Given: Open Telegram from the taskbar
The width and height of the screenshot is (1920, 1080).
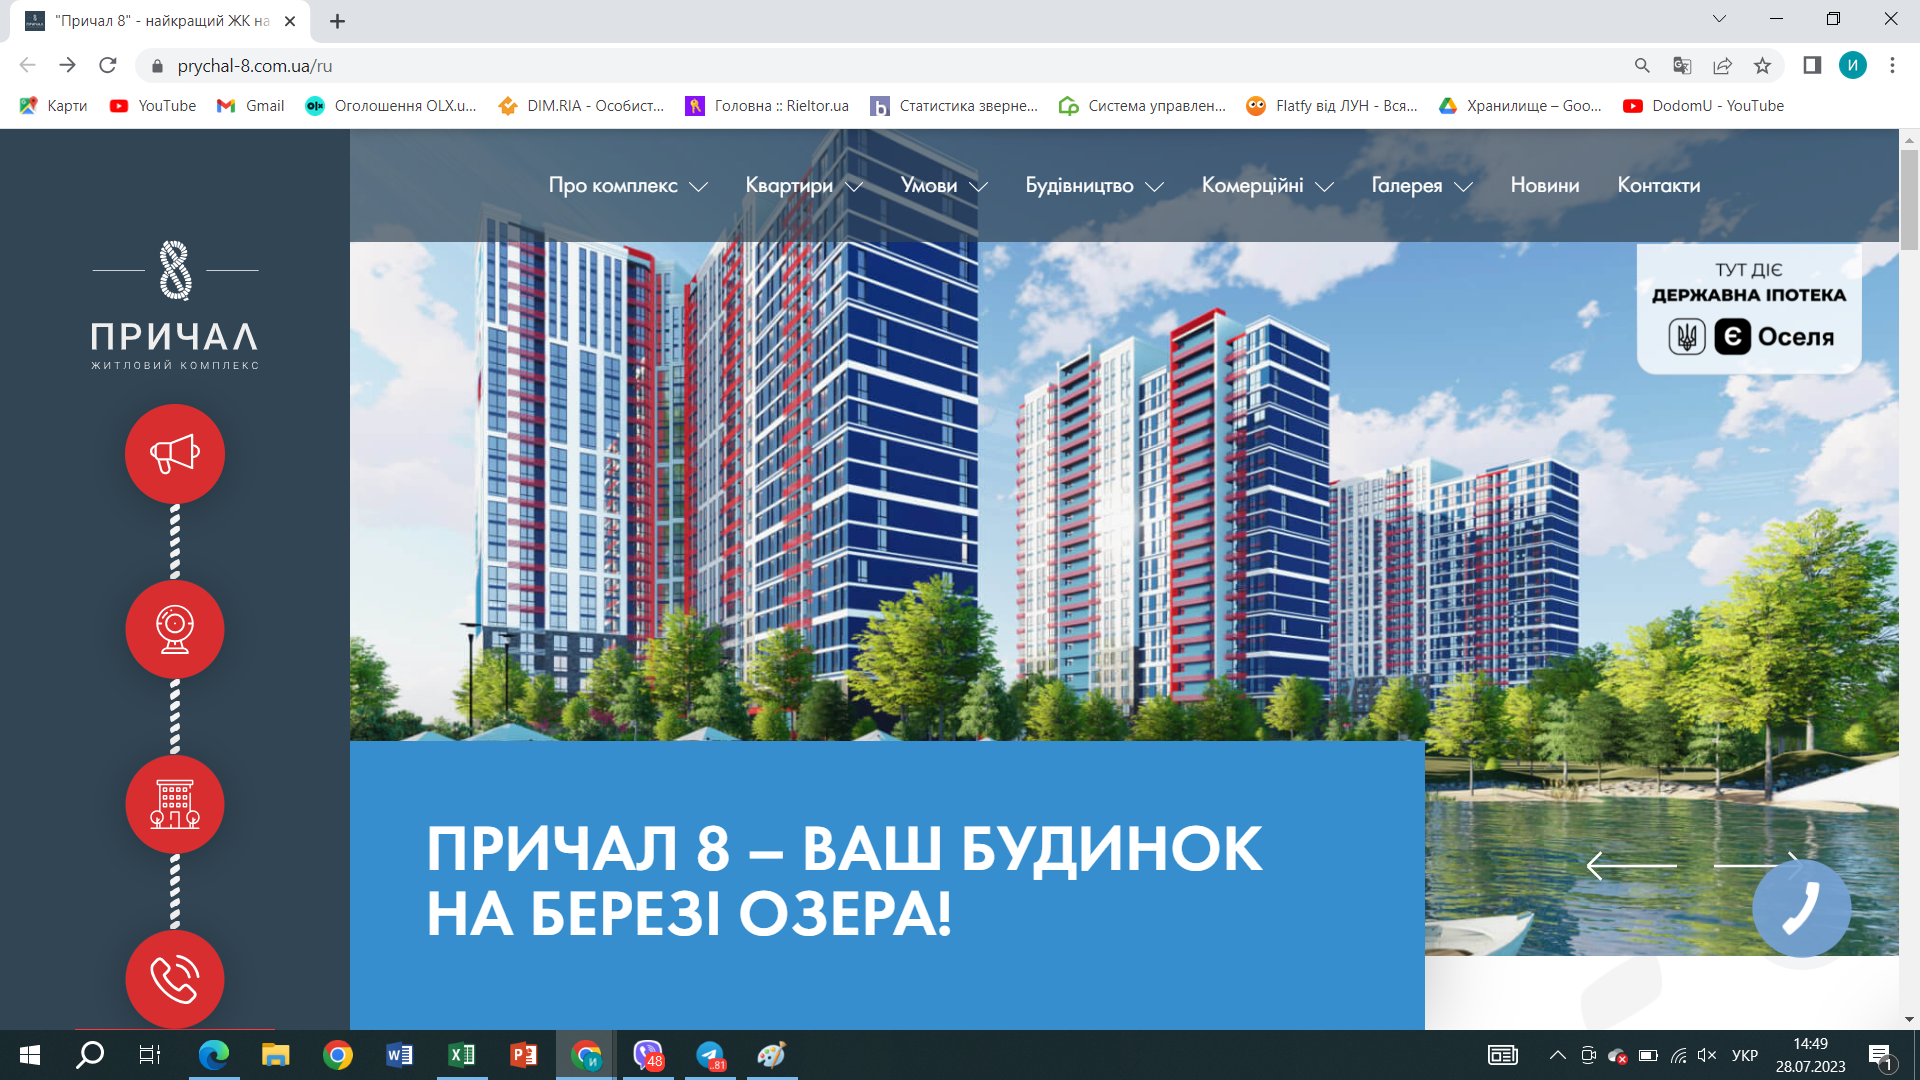Looking at the screenshot, I should tap(710, 1056).
